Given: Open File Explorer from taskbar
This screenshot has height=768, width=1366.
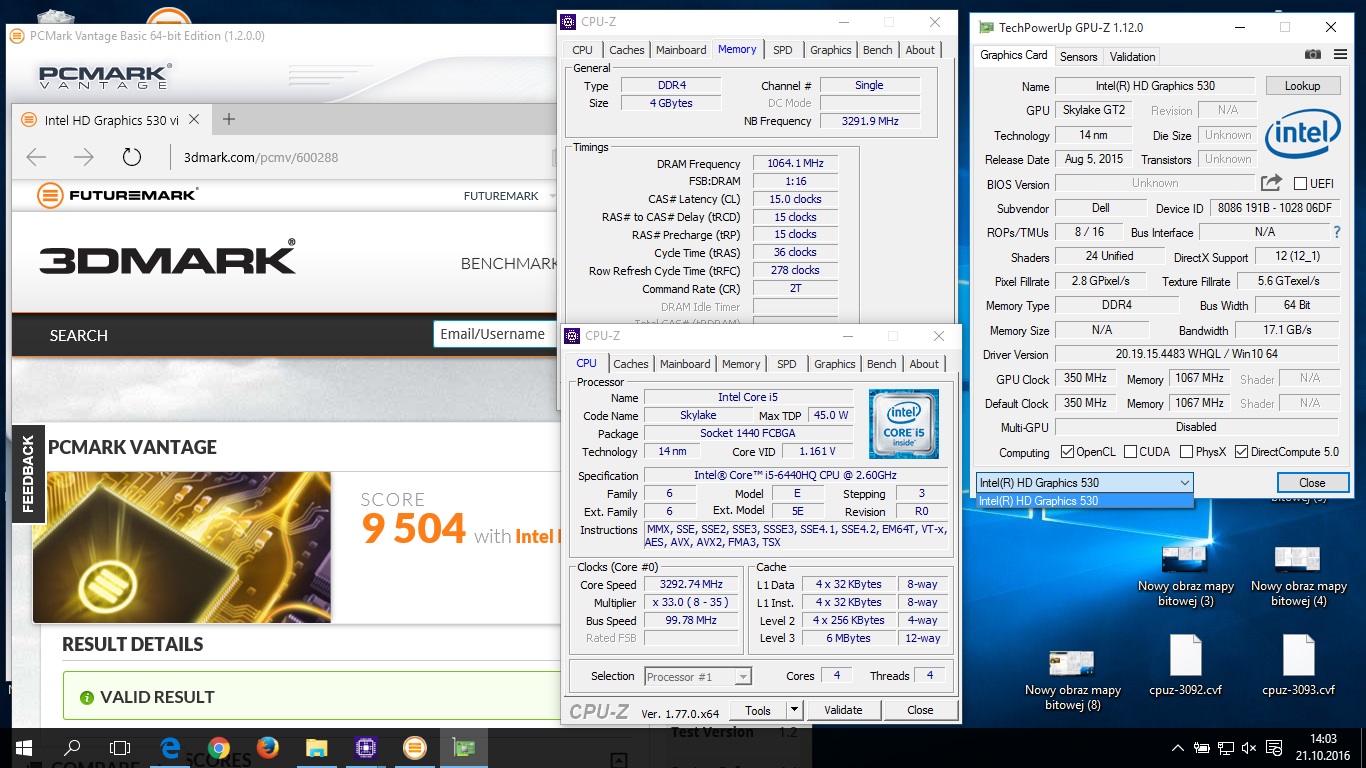Looking at the screenshot, I should tap(316, 747).
